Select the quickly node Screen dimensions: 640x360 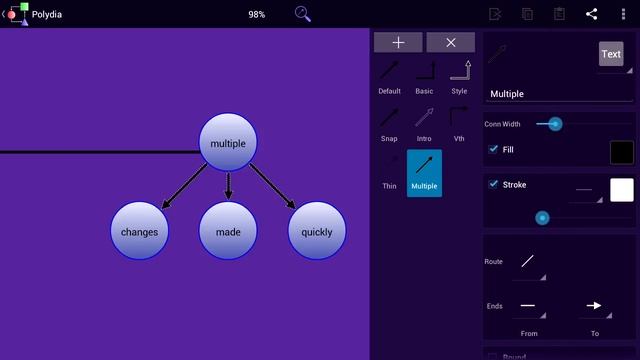point(317,231)
